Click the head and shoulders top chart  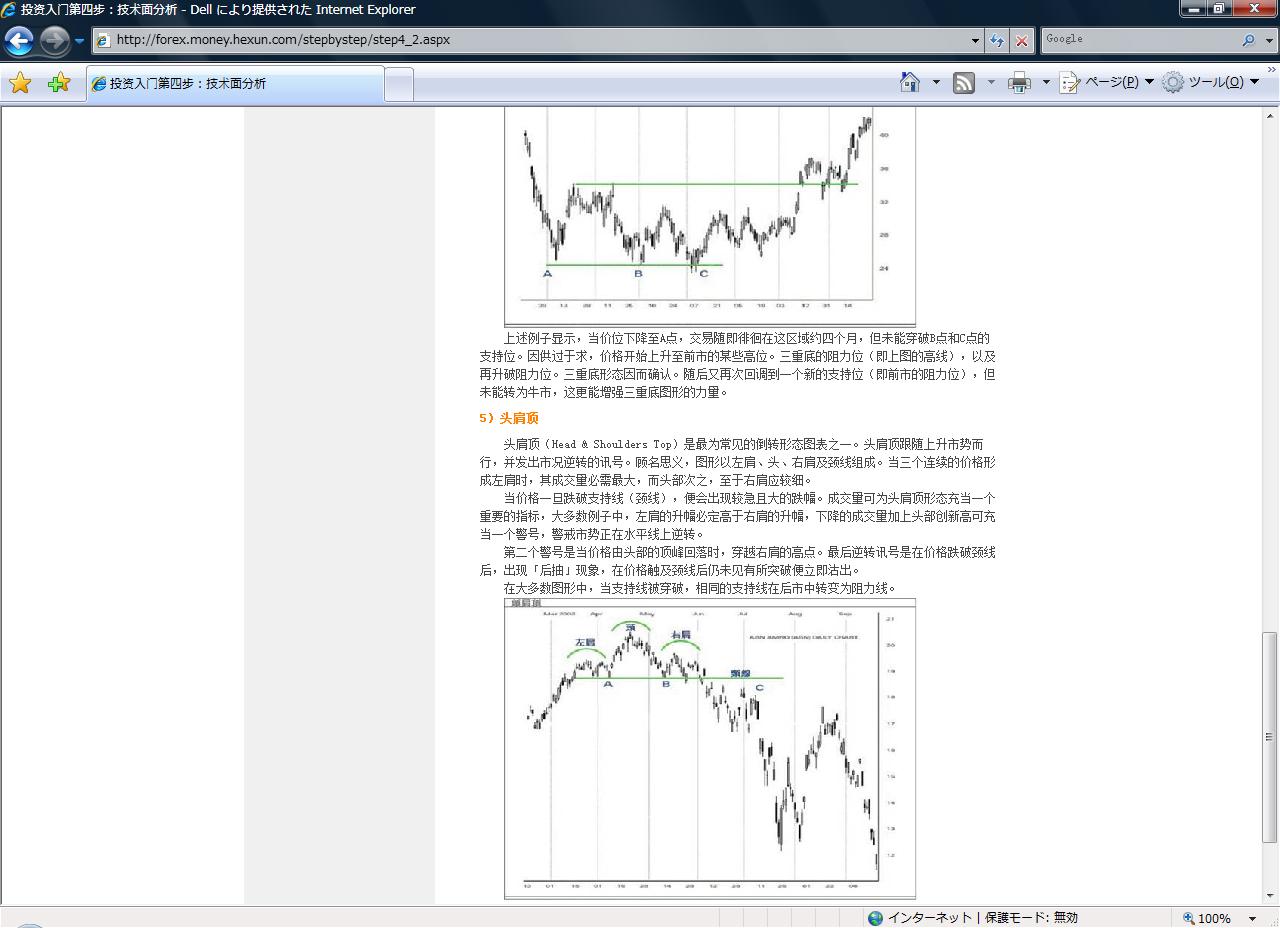709,748
